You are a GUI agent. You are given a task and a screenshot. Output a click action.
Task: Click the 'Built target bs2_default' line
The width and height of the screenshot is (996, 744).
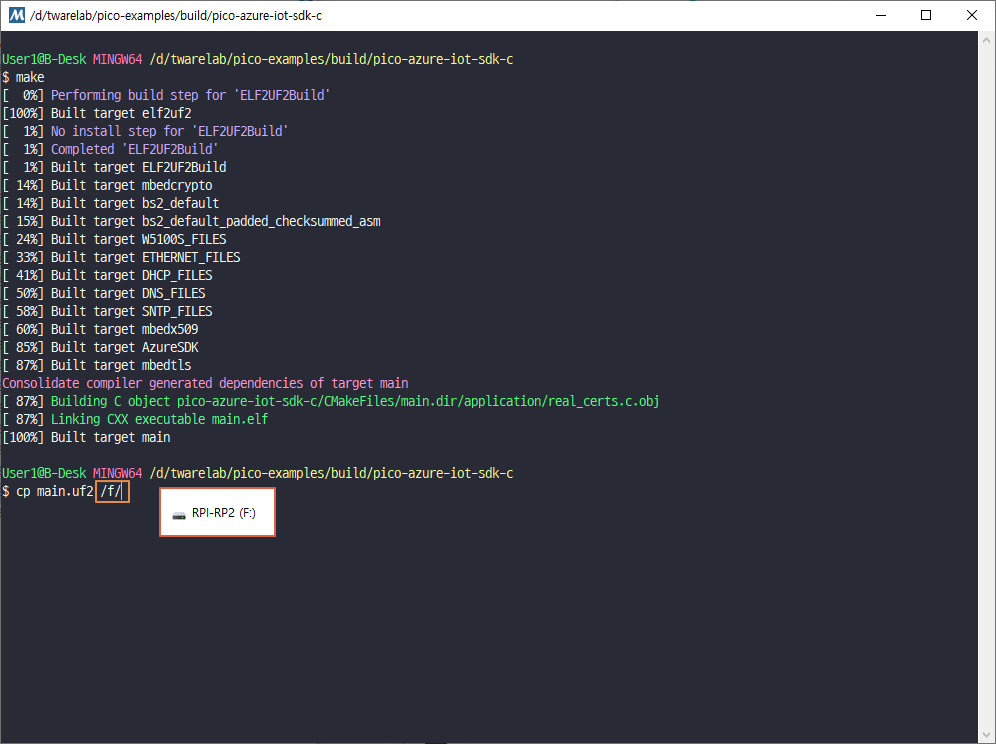[x=111, y=203]
